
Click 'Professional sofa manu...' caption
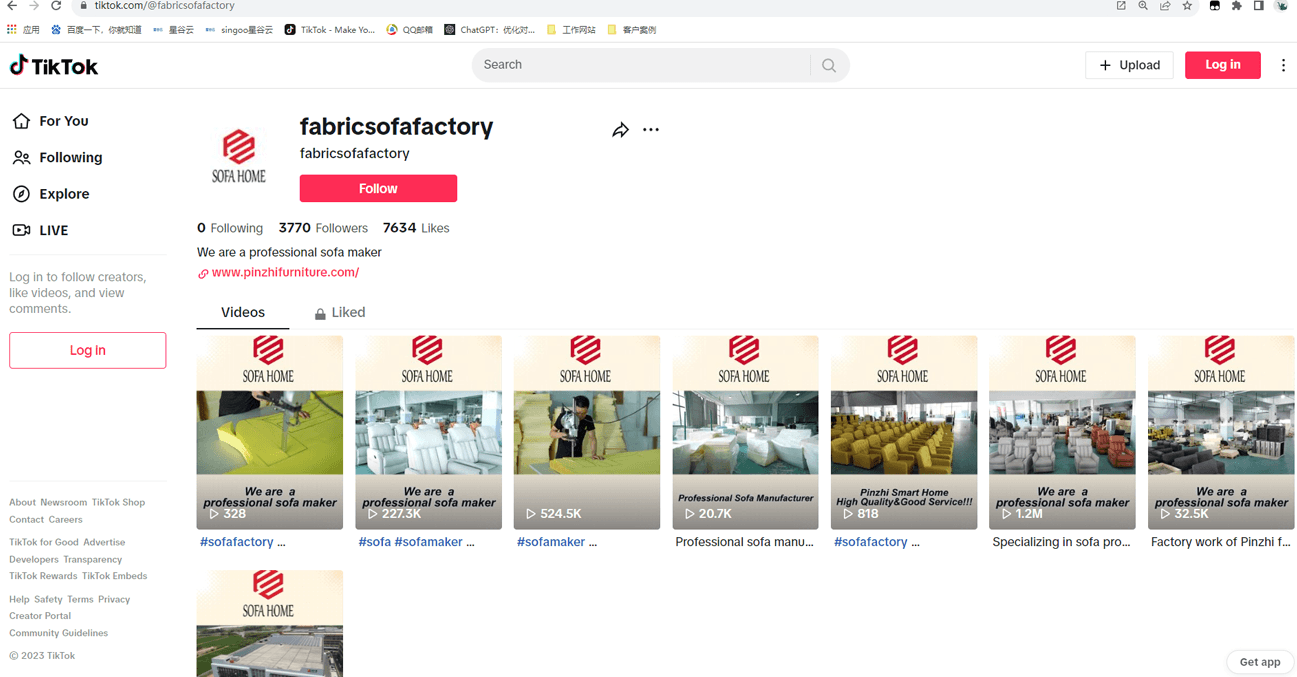[744, 542]
